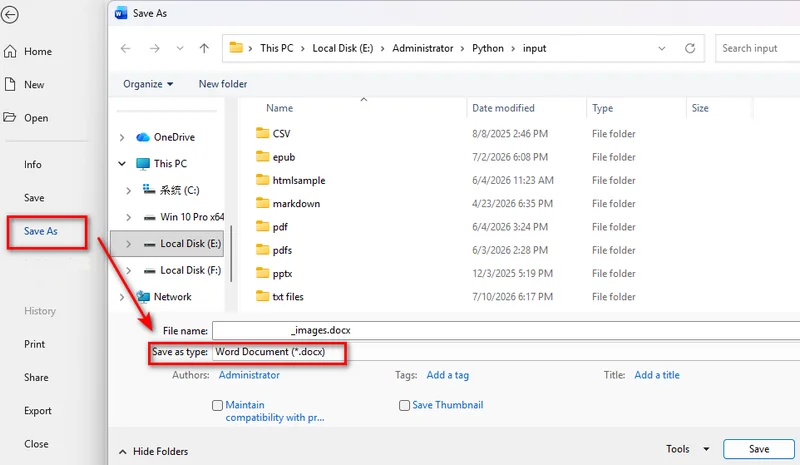Image resolution: width=800 pixels, height=465 pixels.
Task: Click the Add a tag link
Action: point(447,375)
